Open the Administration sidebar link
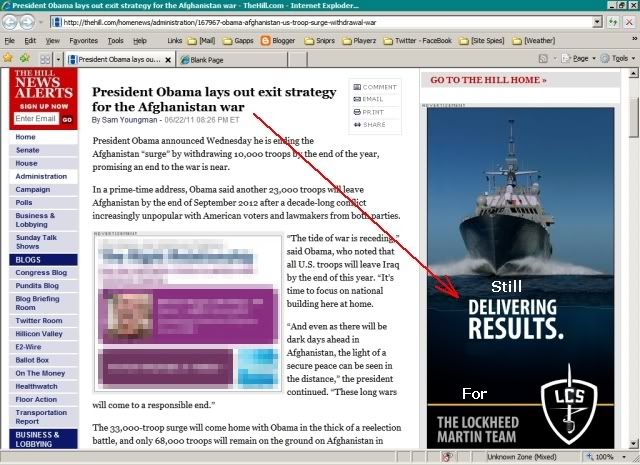The image size is (640, 465). (x=43, y=176)
